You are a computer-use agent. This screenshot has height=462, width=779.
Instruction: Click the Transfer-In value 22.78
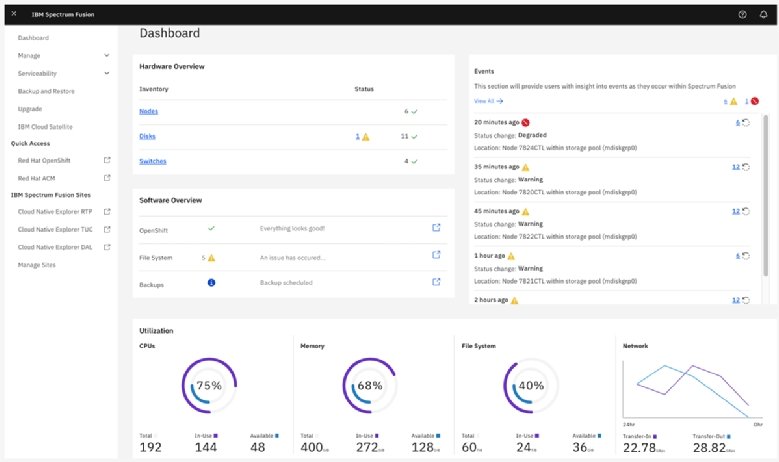pyautogui.click(x=640, y=448)
